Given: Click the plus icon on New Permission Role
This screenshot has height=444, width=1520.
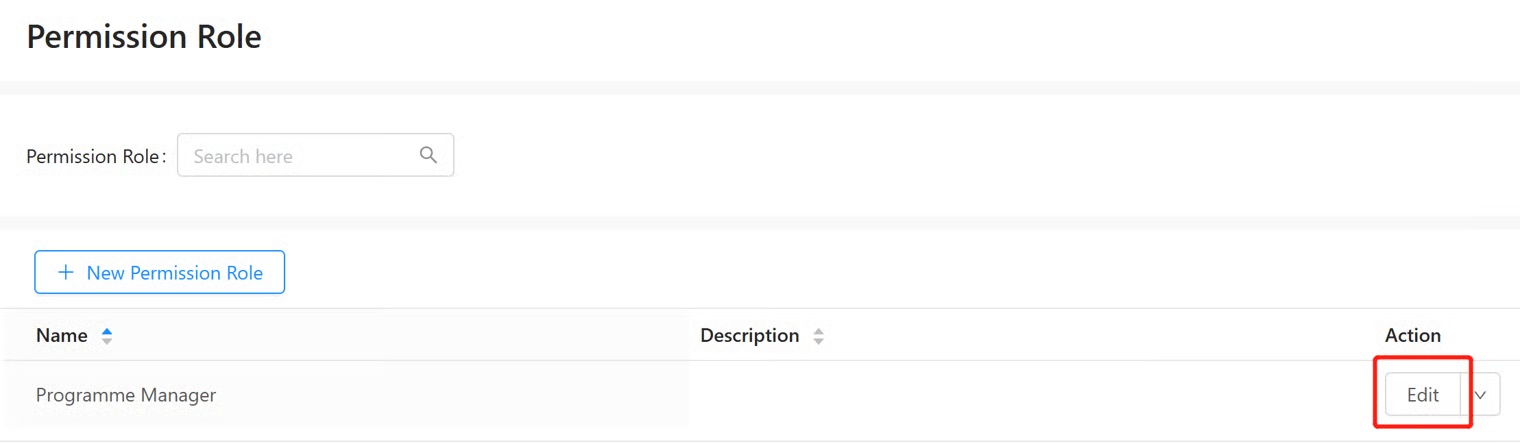Looking at the screenshot, I should (x=66, y=272).
